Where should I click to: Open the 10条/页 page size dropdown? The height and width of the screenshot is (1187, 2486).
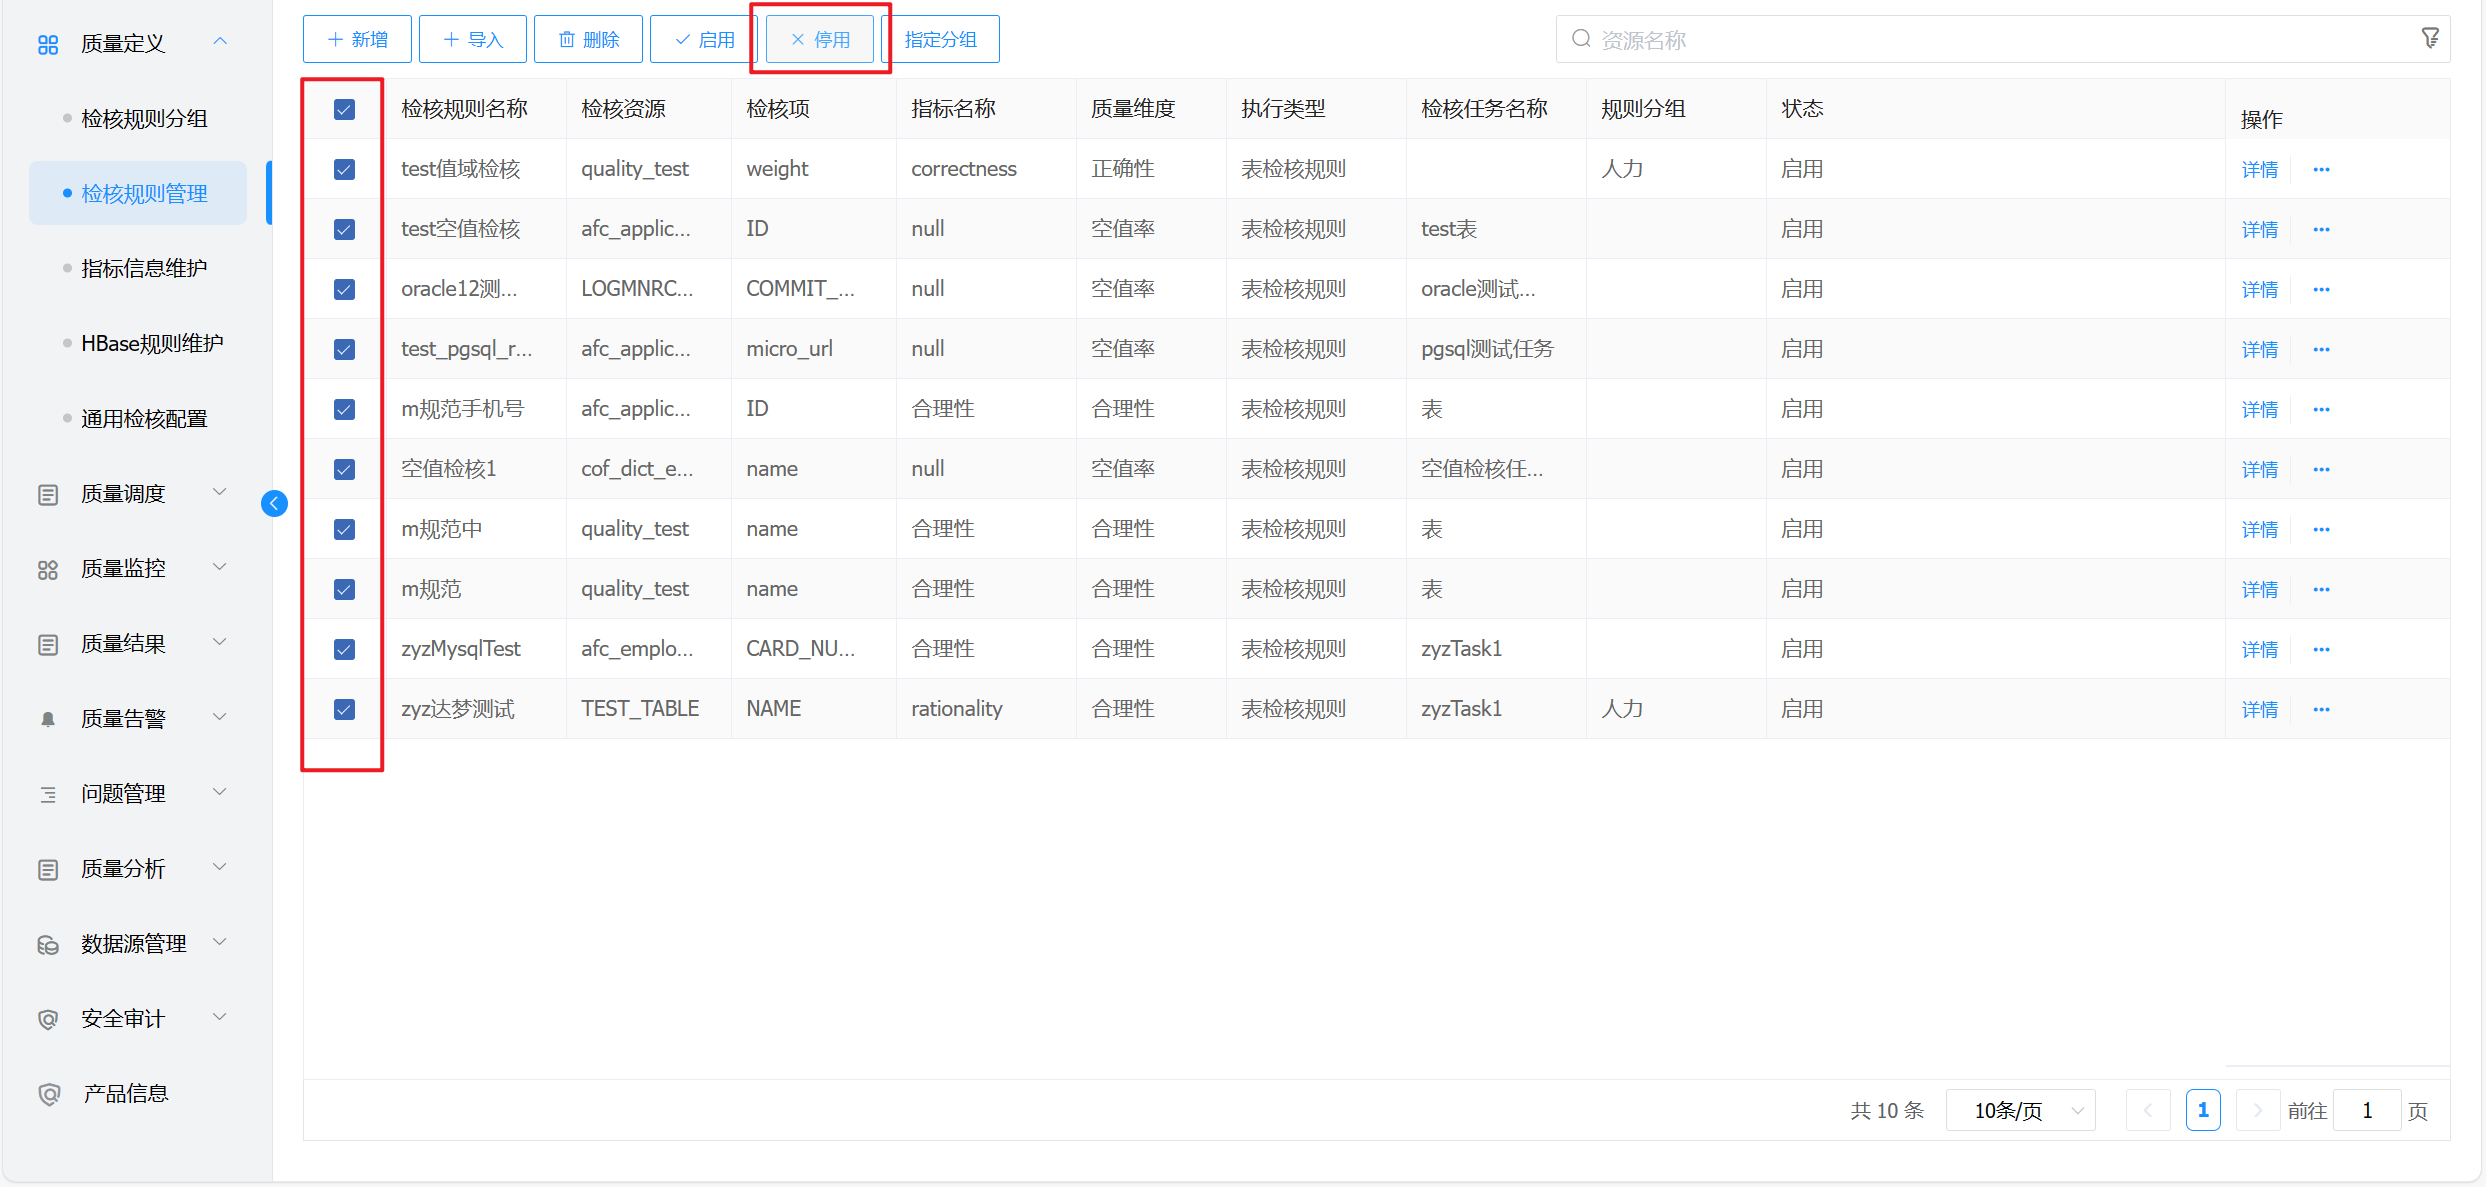(2020, 1110)
